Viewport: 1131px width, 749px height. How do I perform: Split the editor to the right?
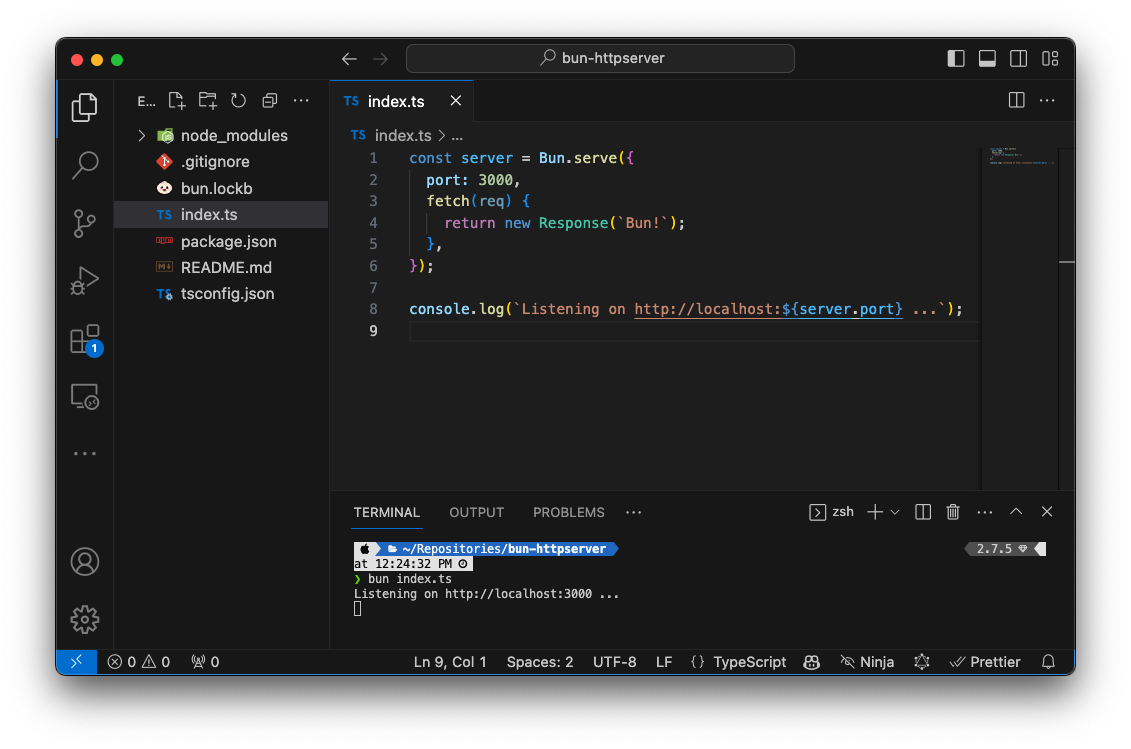(x=1016, y=100)
